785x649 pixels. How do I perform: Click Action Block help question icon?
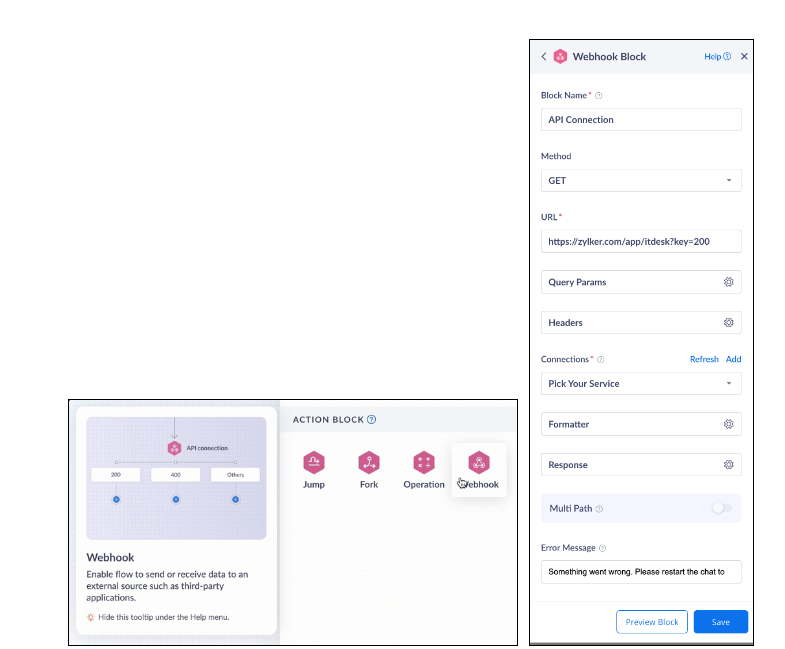click(372, 420)
